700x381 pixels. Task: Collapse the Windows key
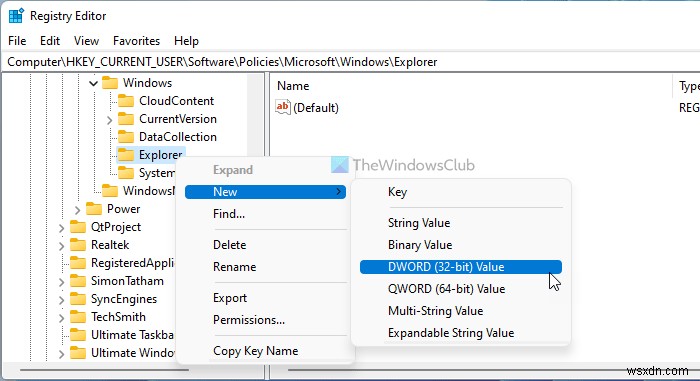click(x=93, y=83)
